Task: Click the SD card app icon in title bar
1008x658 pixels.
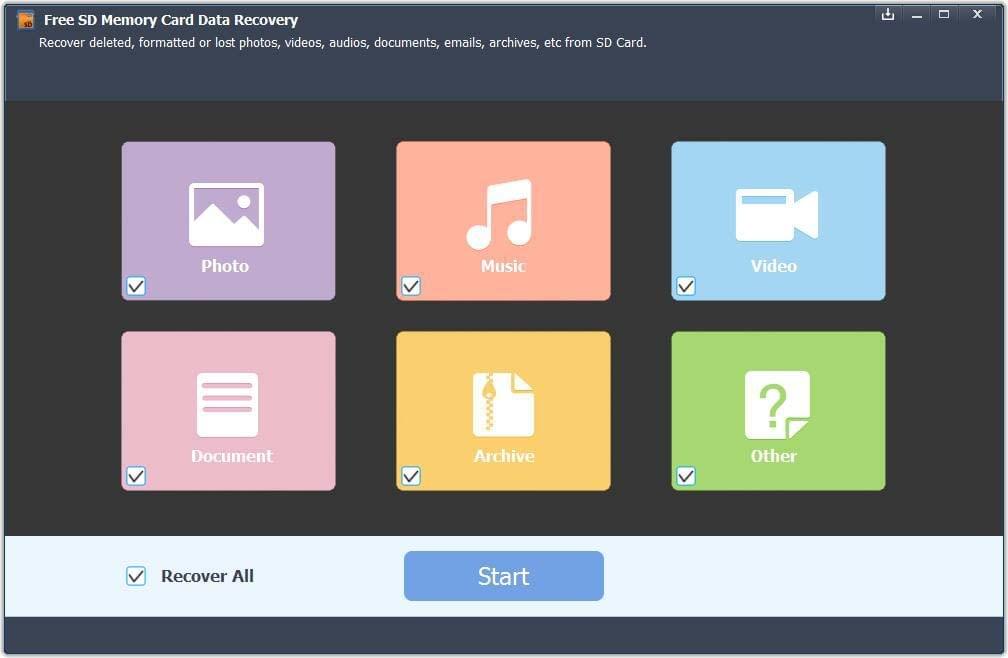Action: [x=26, y=21]
